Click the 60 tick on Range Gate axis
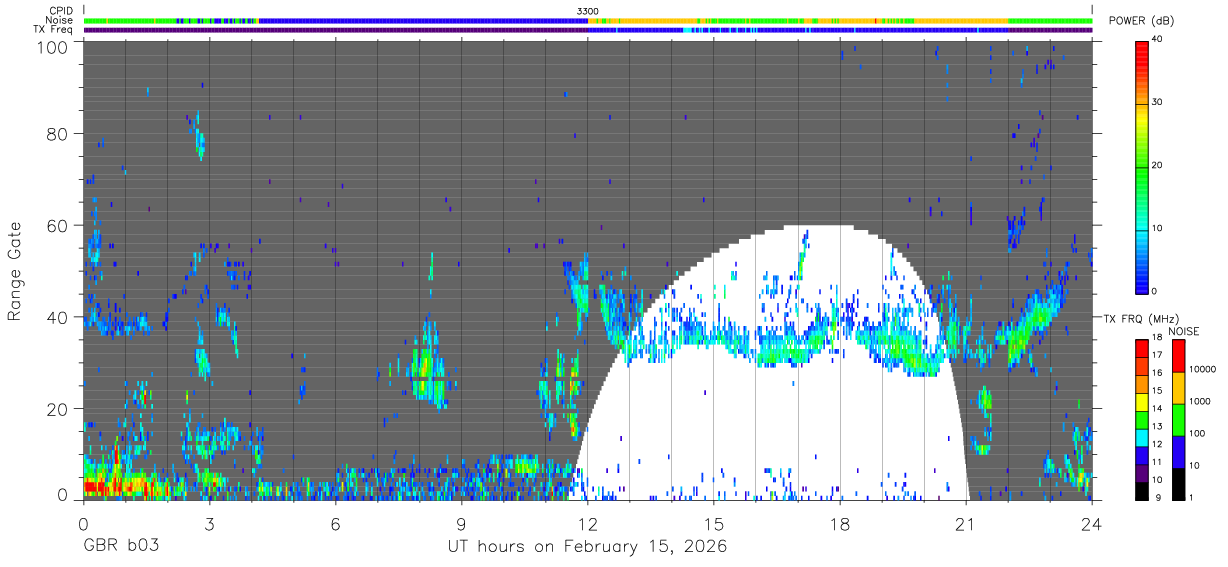This screenshot has height=567, width=1228. tap(59, 225)
